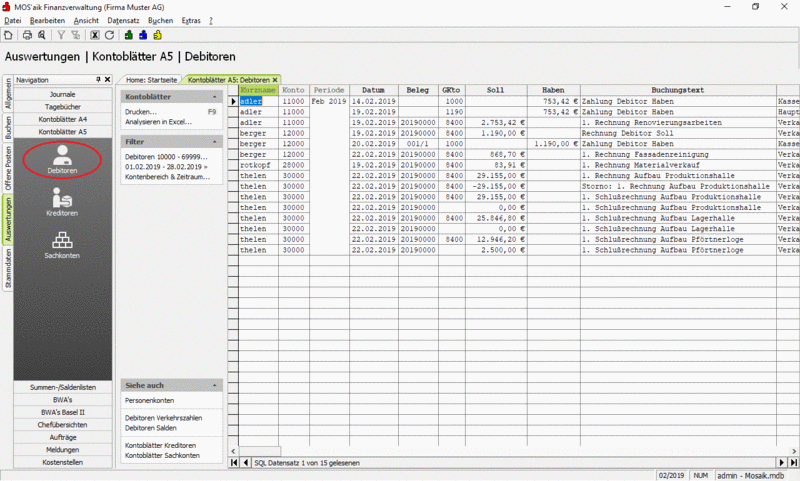The image size is (800, 481).
Task: Select the Allgemein vertical tab
Action: click(8, 93)
